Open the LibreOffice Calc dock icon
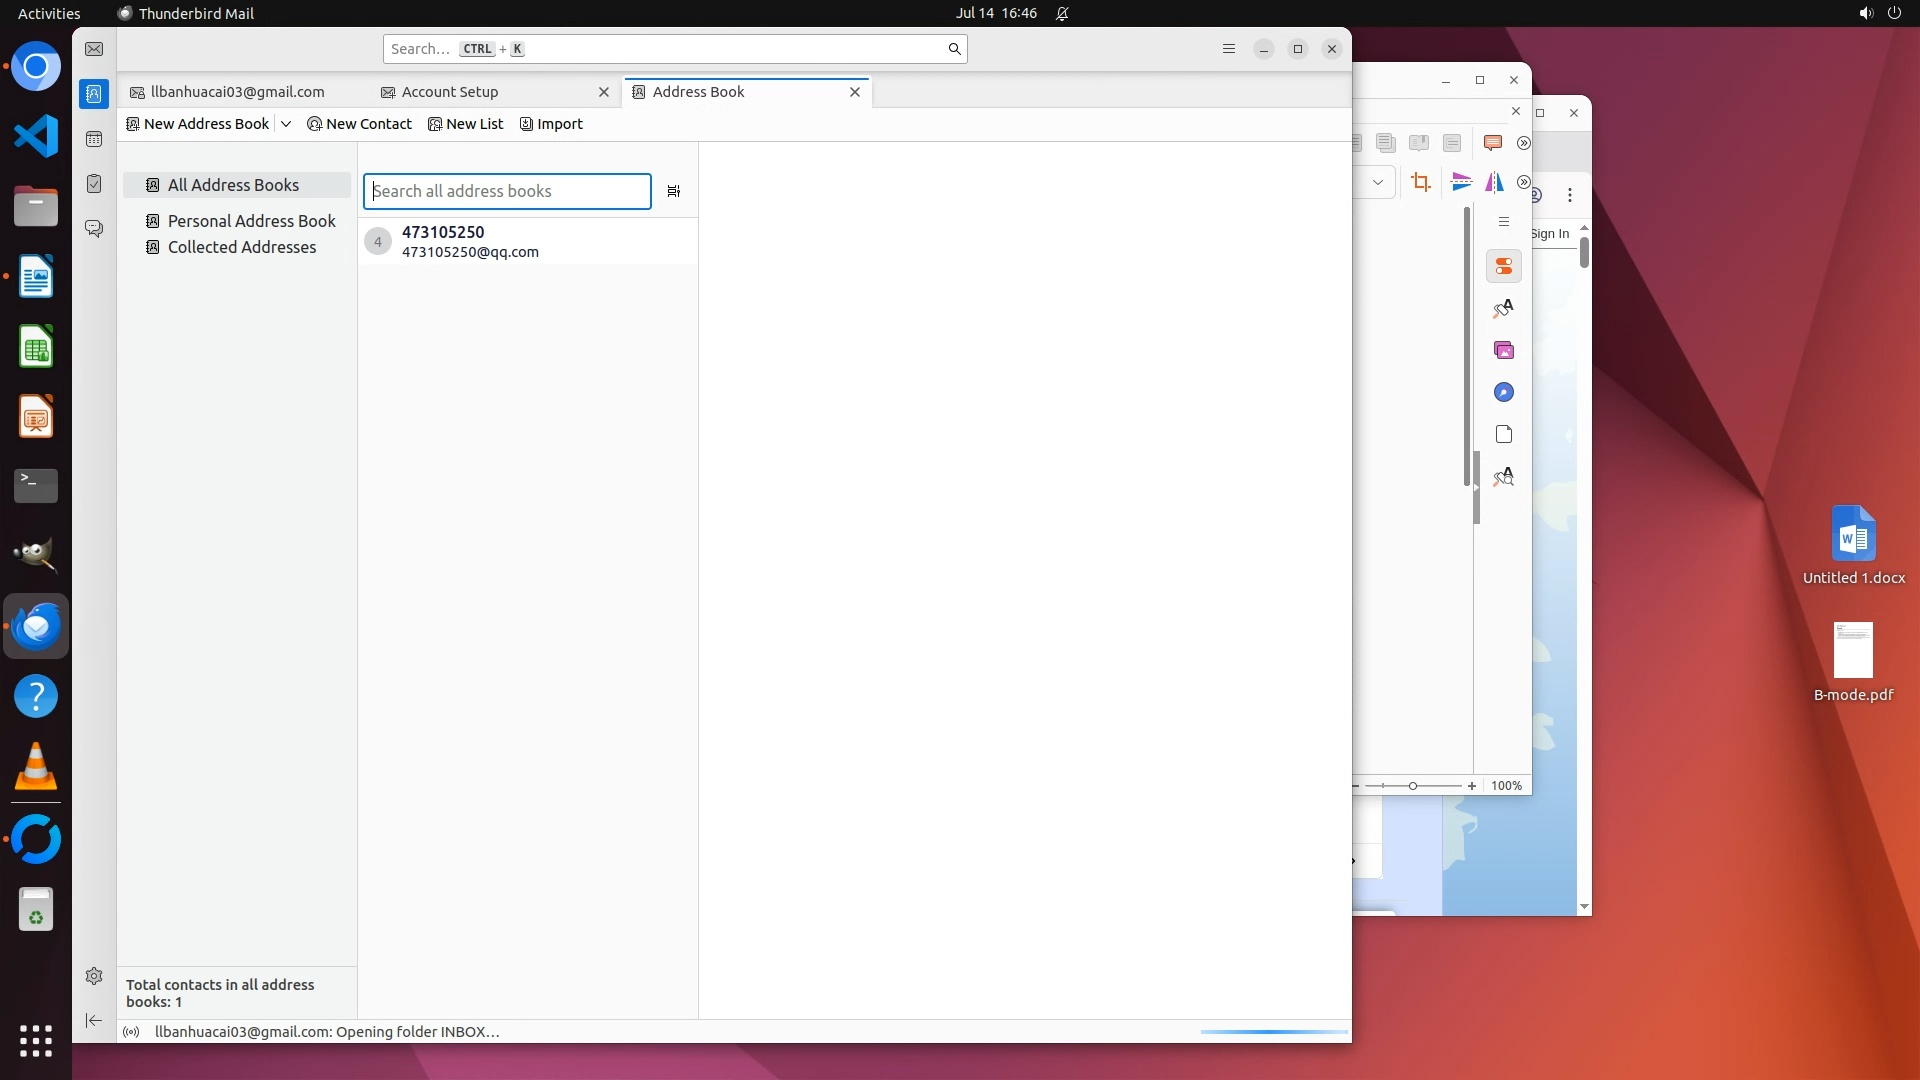1920x1080 pixels. (36, 347)
